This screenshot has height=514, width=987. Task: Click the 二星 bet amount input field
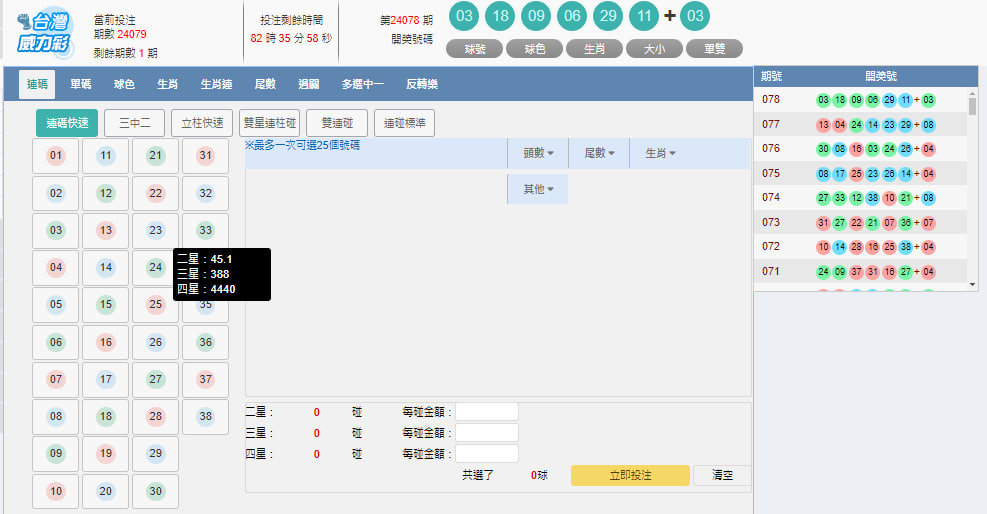click(487, 411)
